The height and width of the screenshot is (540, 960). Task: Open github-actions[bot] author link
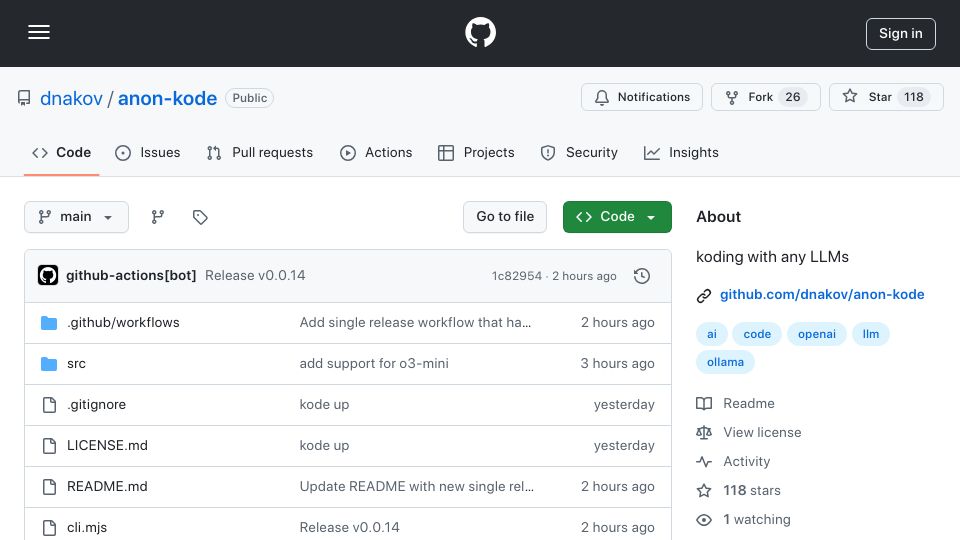point(131,276)
